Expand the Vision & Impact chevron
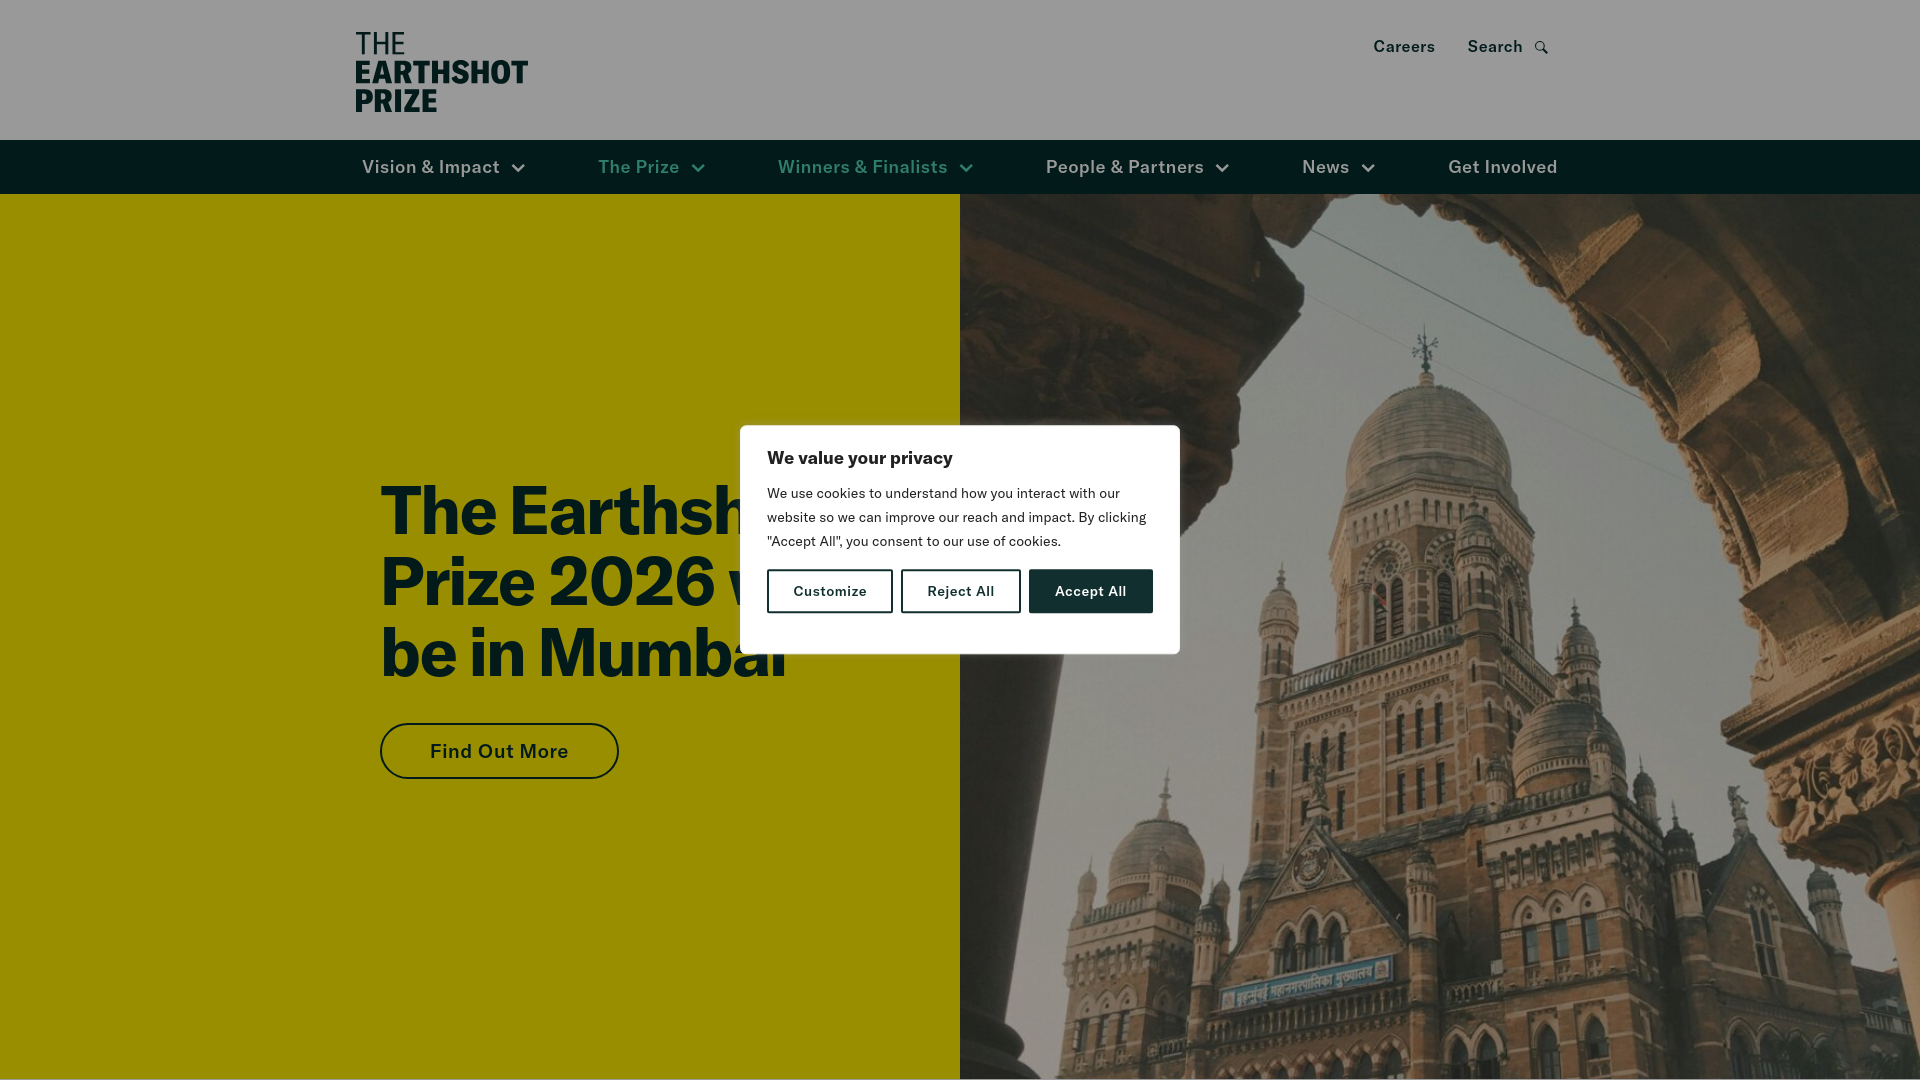The height and width of the screenshot is (1080, 1920). 518,168
